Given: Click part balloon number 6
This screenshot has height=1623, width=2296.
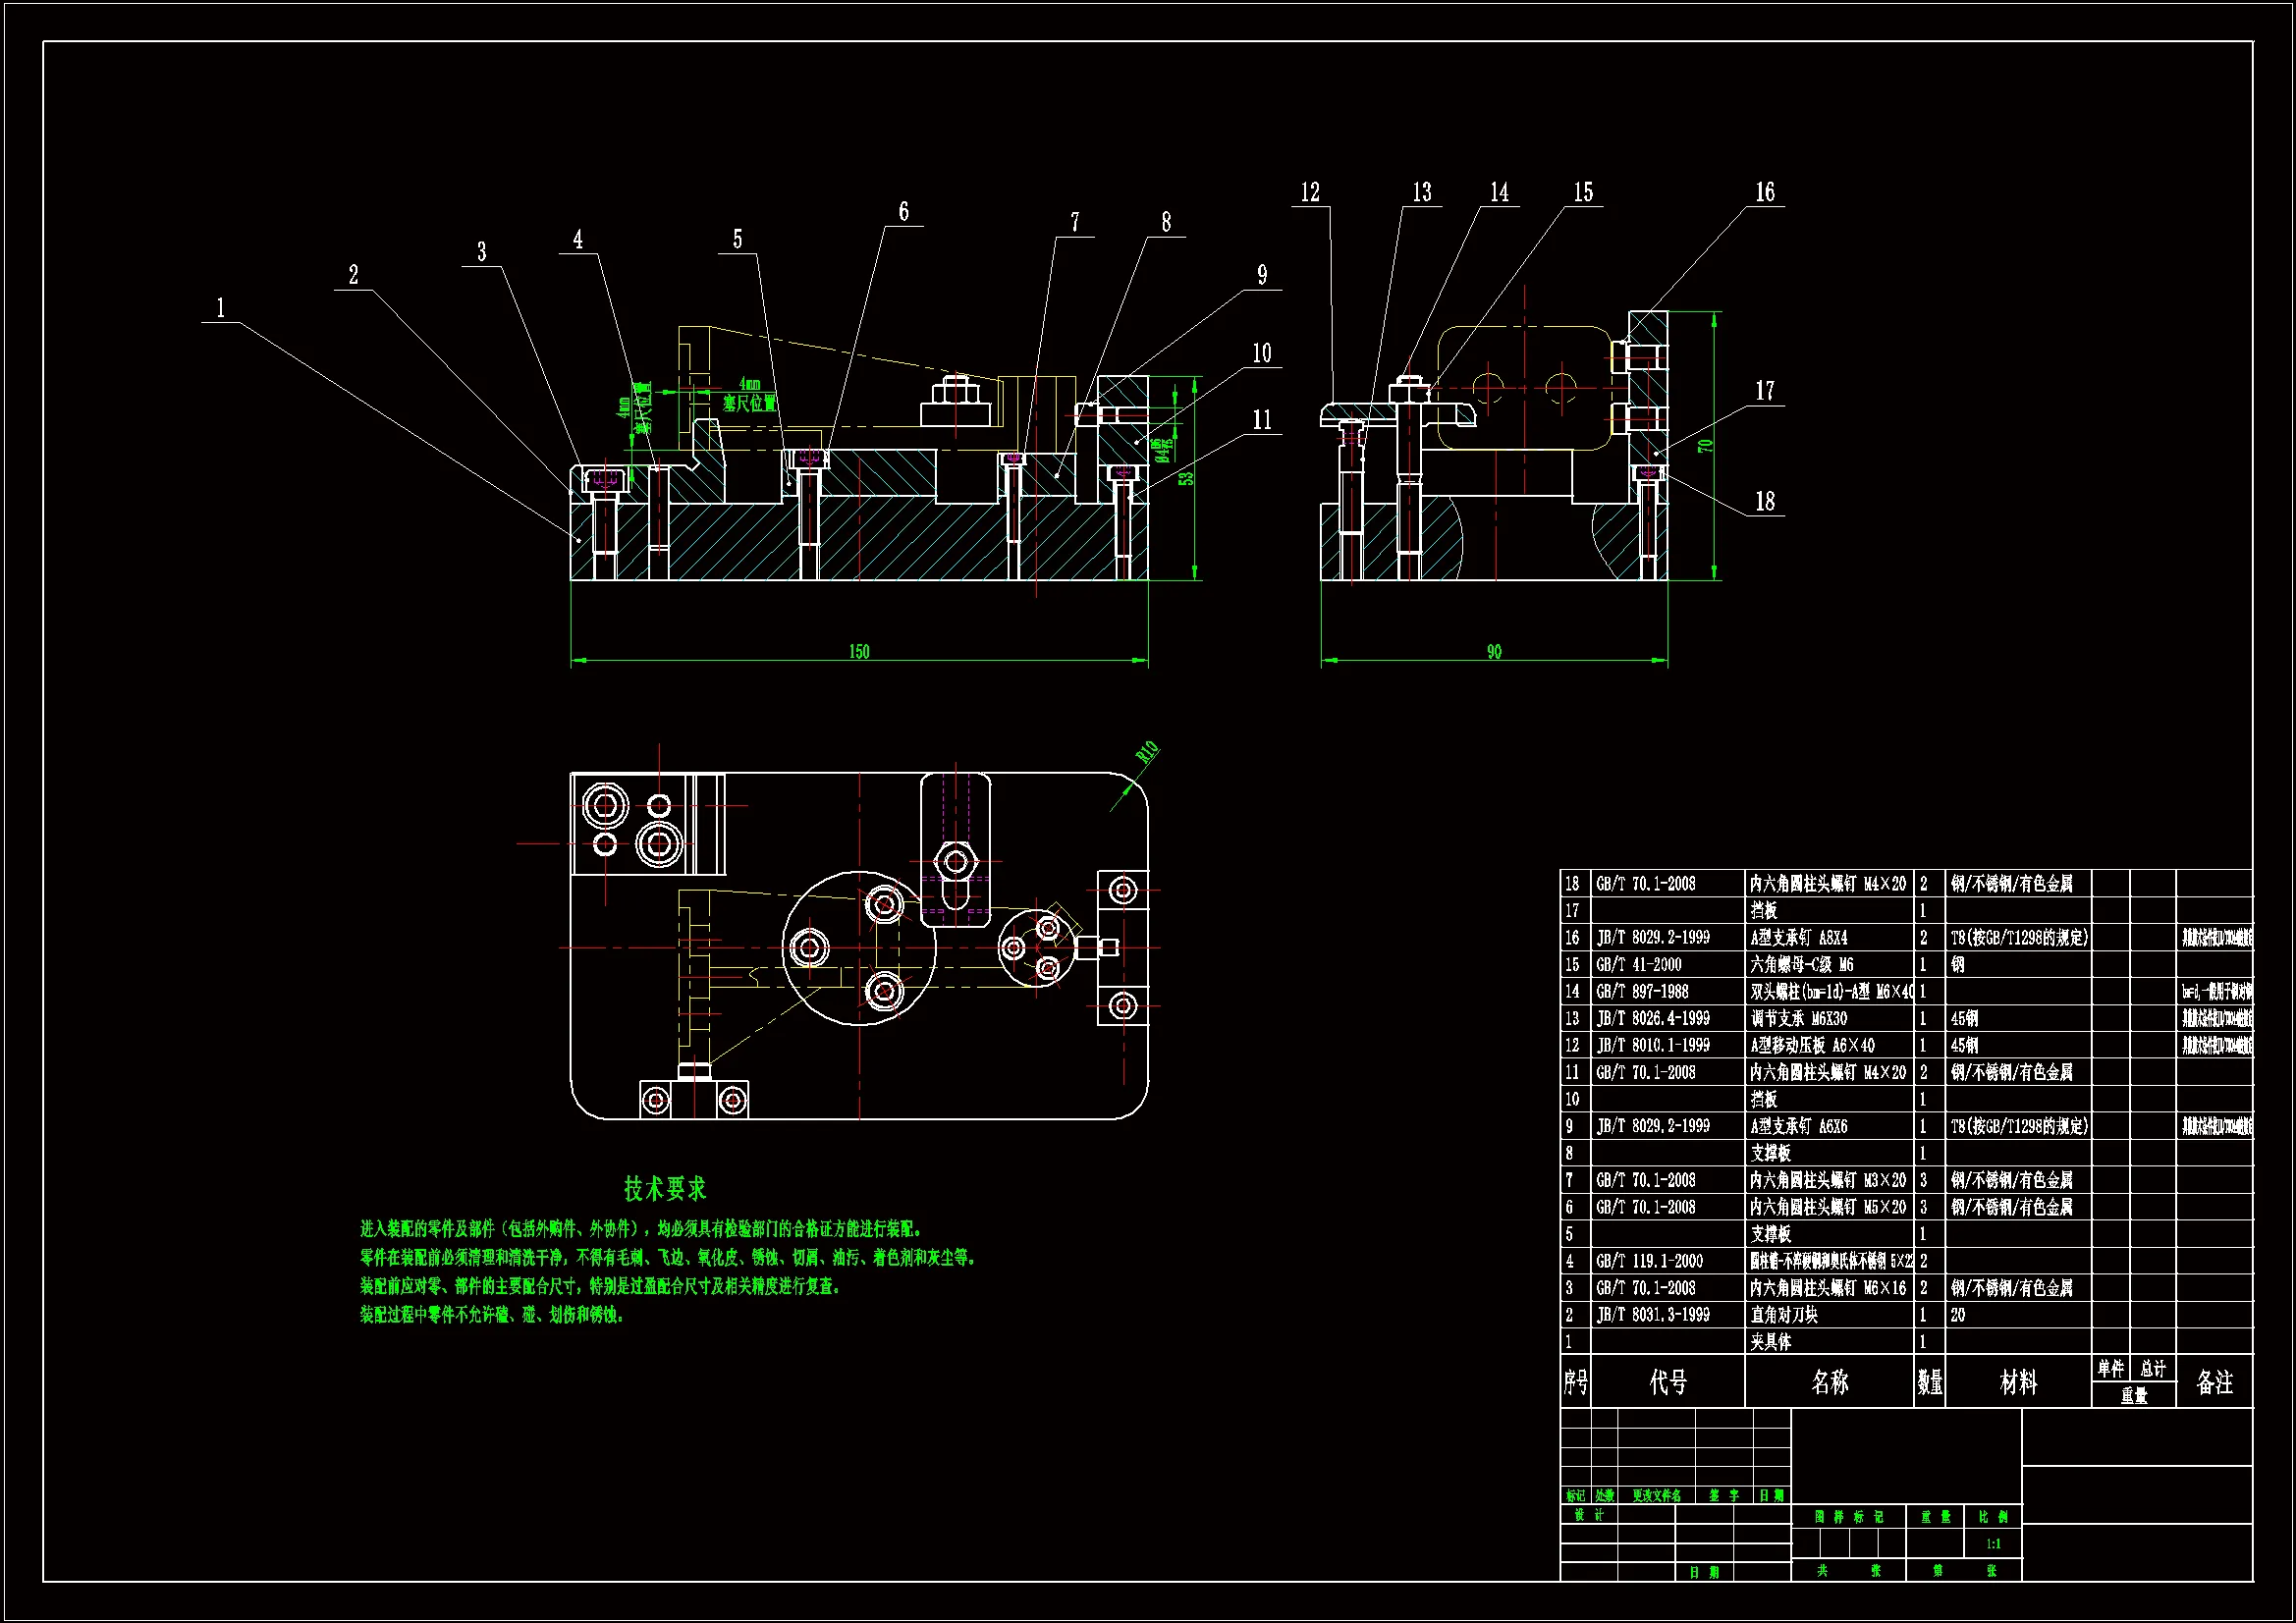Looking at the screenshot, I should (903, 211).
